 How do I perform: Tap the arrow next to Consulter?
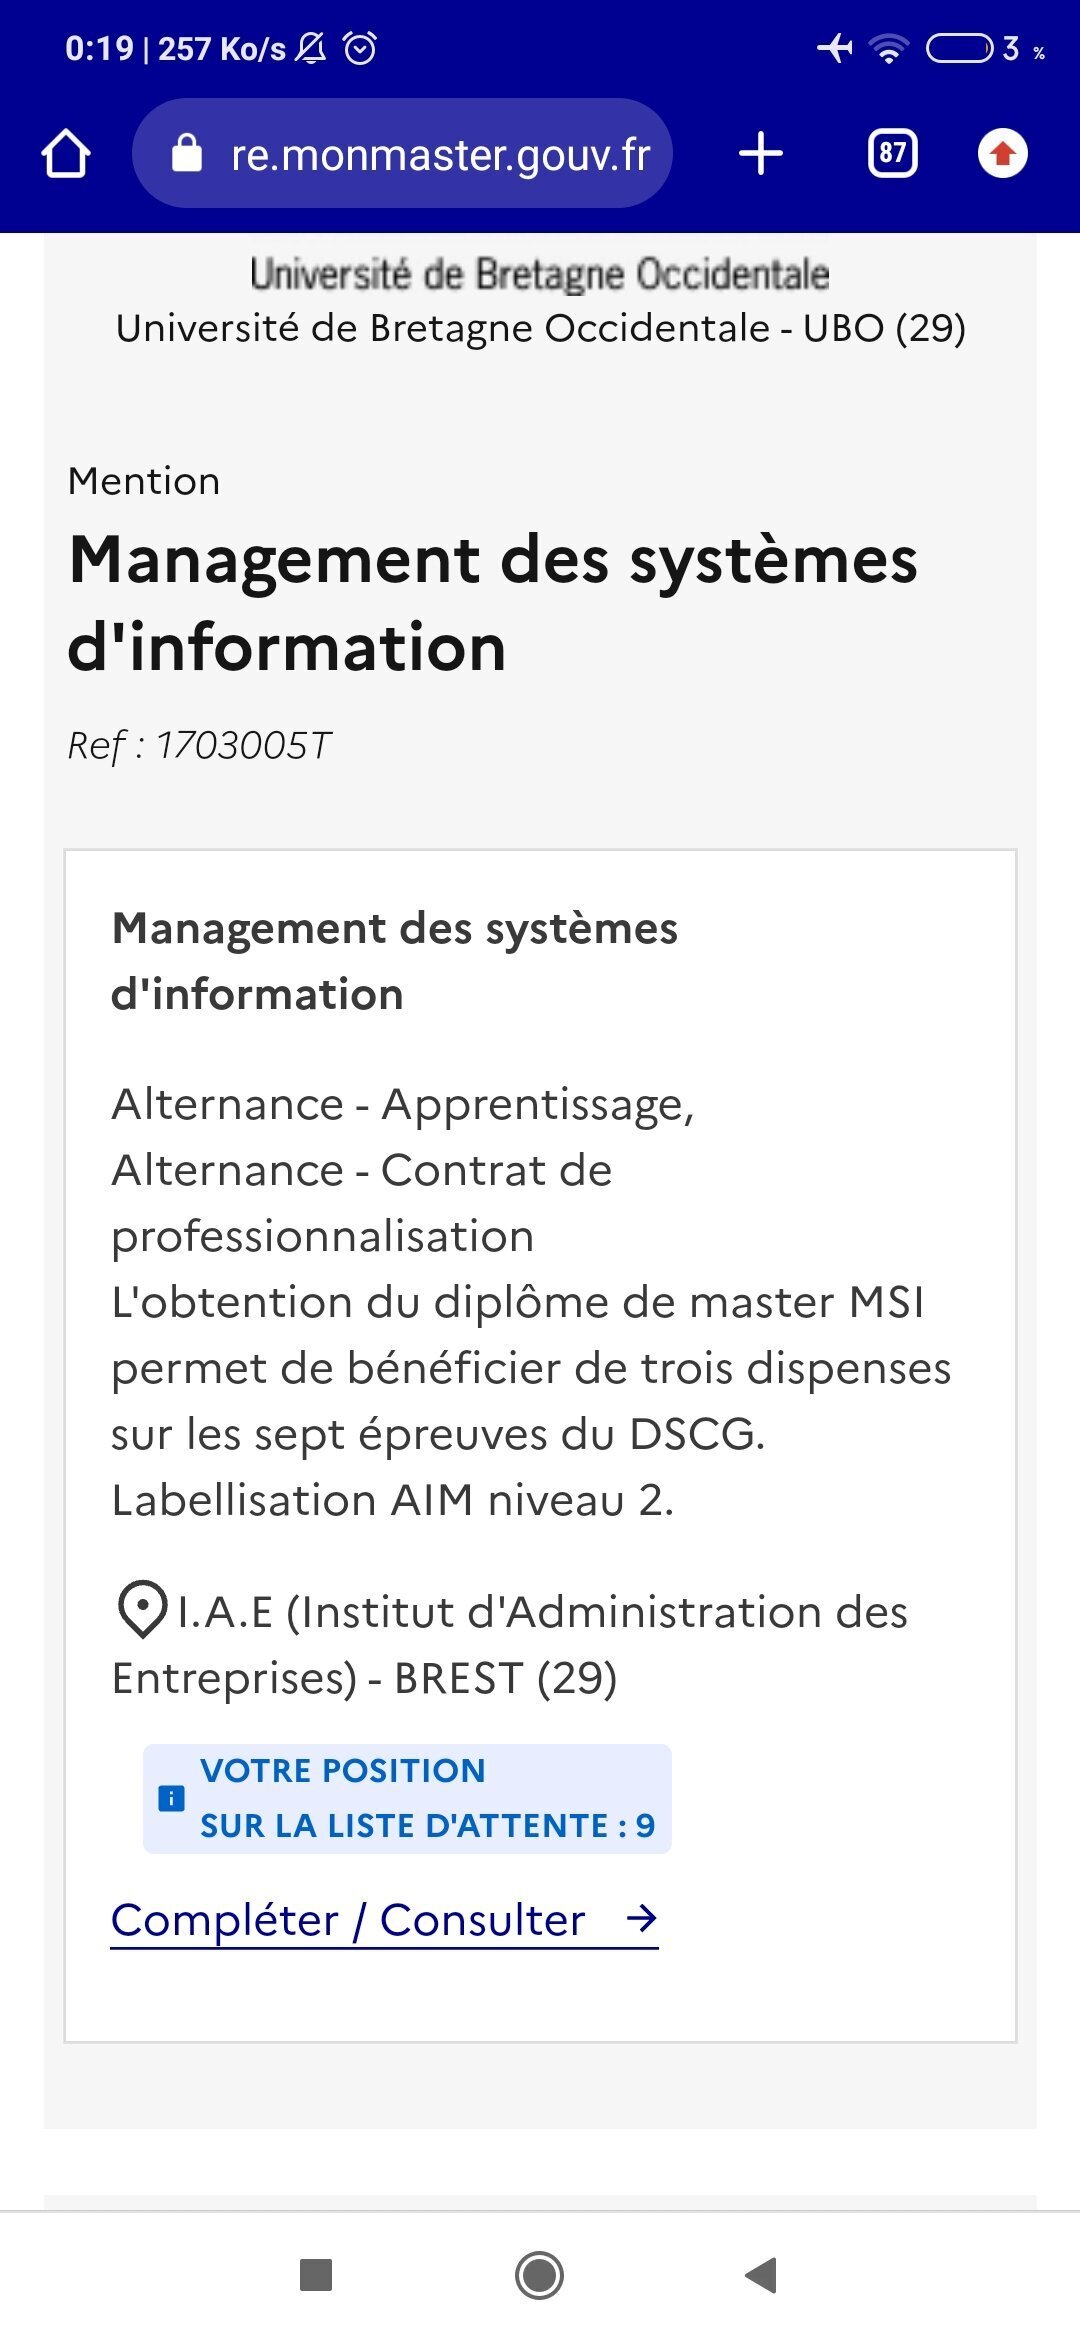pos(641,1918)
